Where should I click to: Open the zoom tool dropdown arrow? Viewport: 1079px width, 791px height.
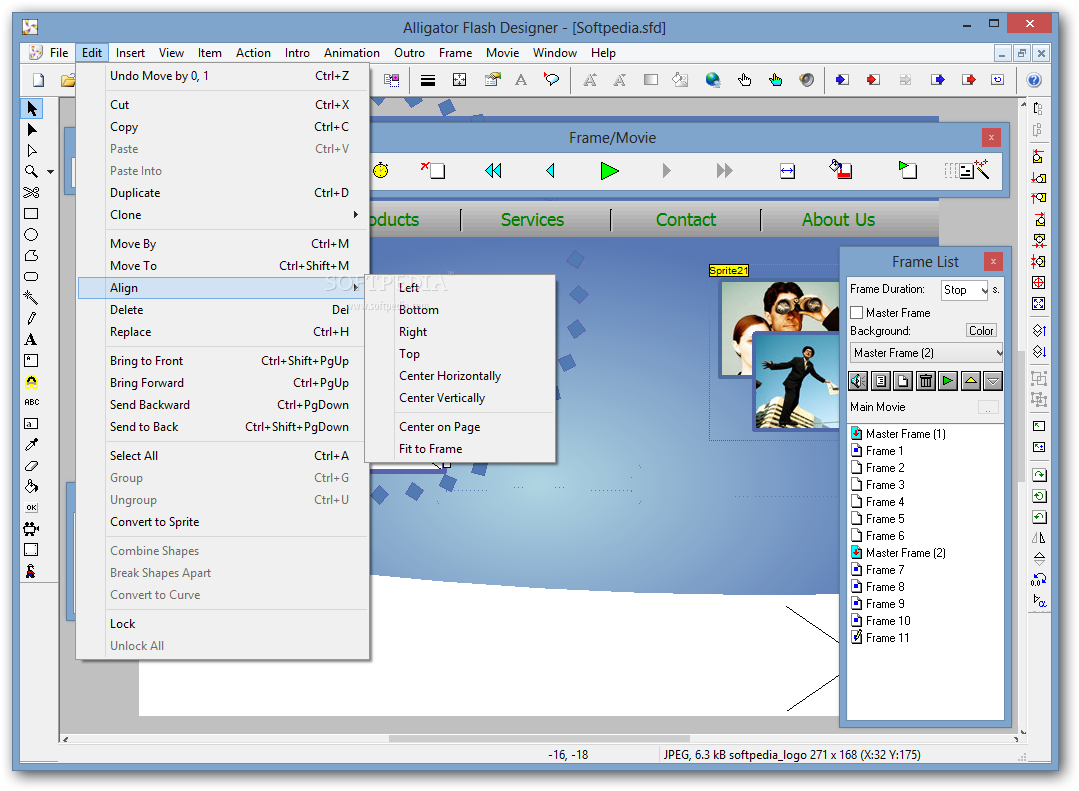tap(50, 171)
